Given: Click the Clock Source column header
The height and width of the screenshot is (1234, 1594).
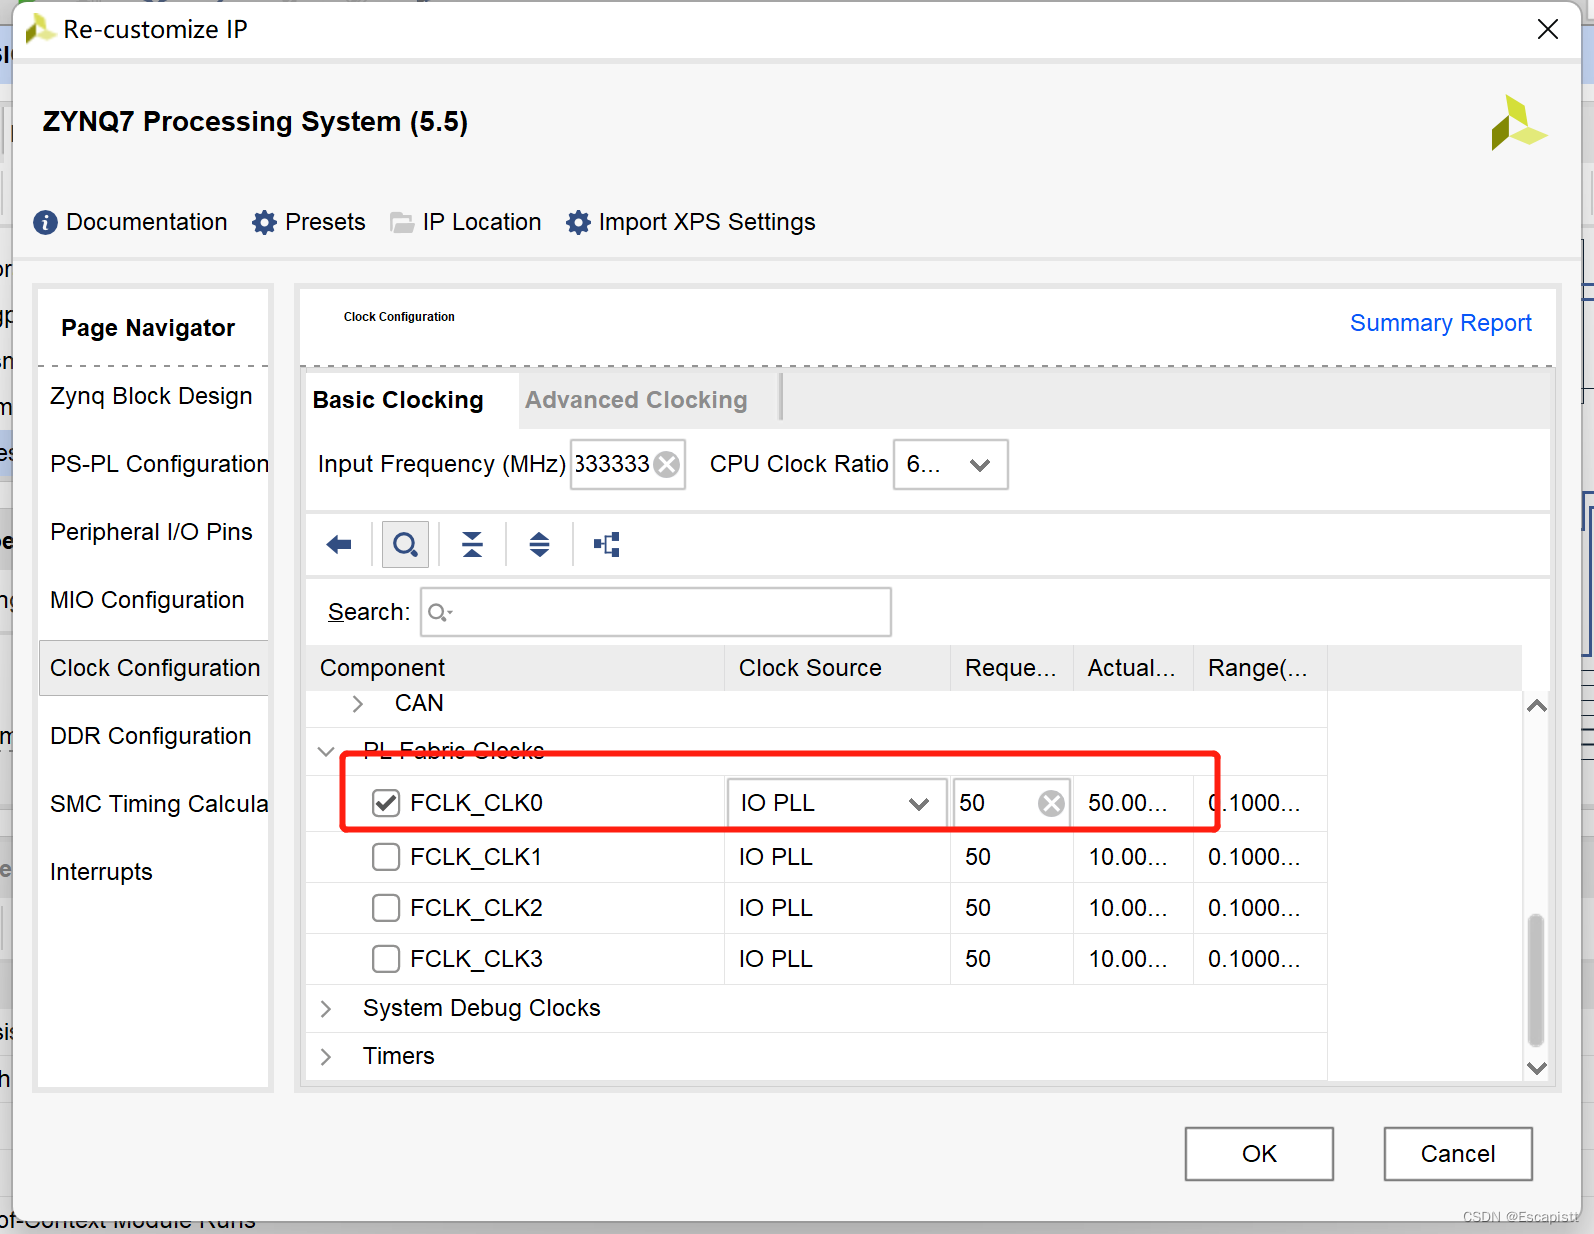Looking at the screenshot, I should point(837,668).
